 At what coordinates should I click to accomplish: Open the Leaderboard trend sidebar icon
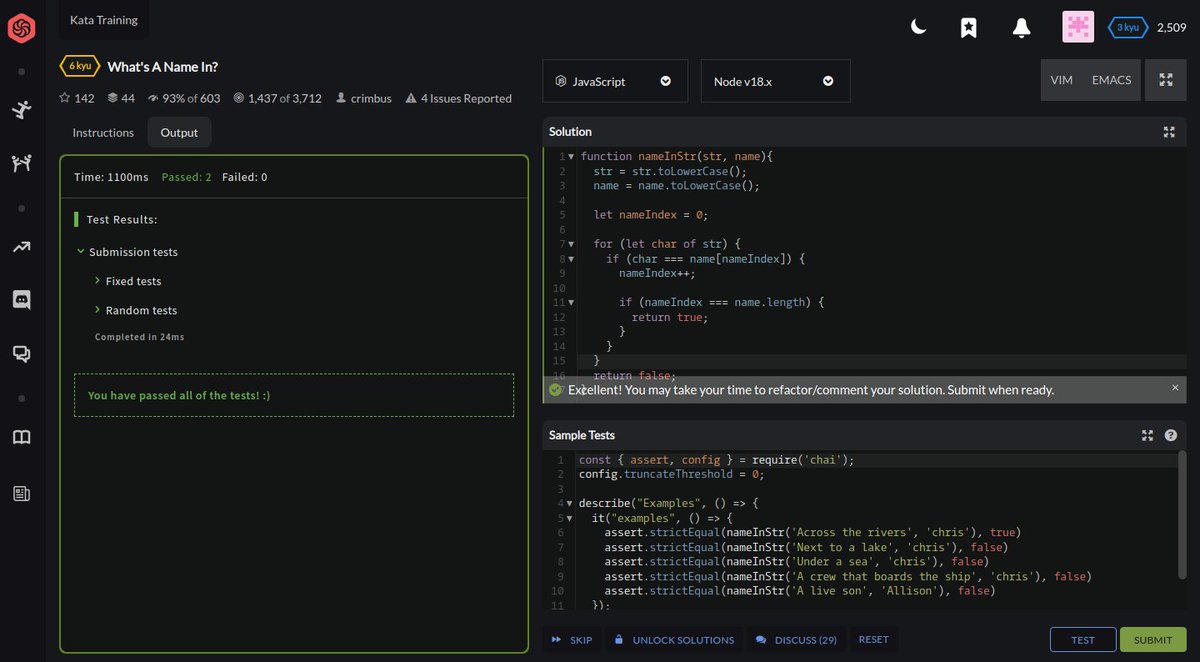21,246
